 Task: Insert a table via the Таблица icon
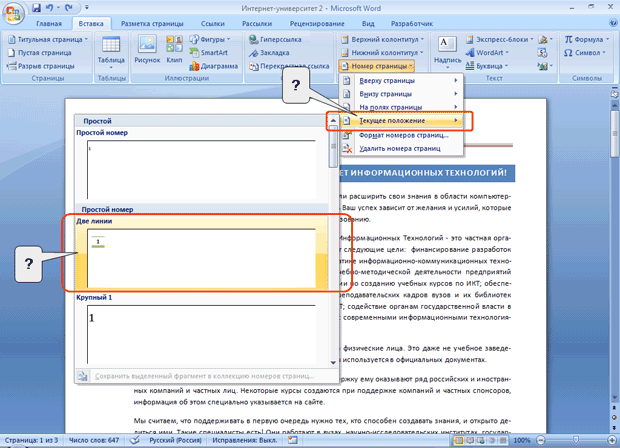tap(111, 53)
